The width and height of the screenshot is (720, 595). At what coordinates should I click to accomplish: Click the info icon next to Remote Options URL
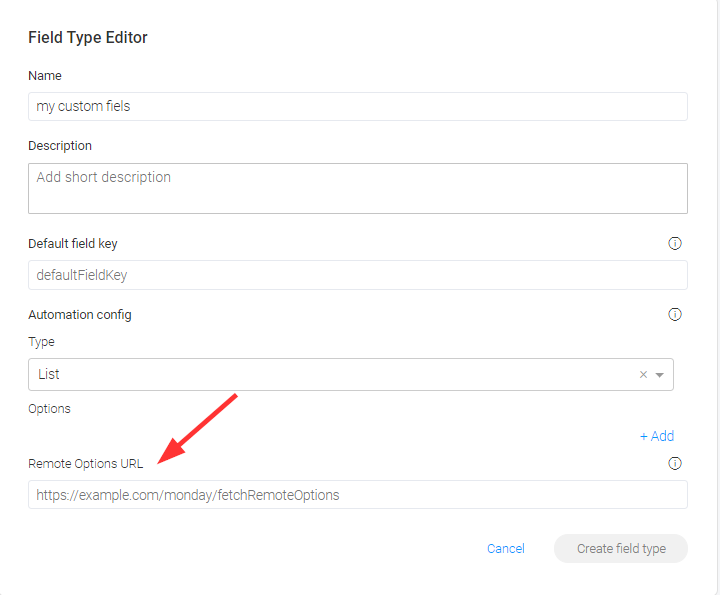point(675,463)
